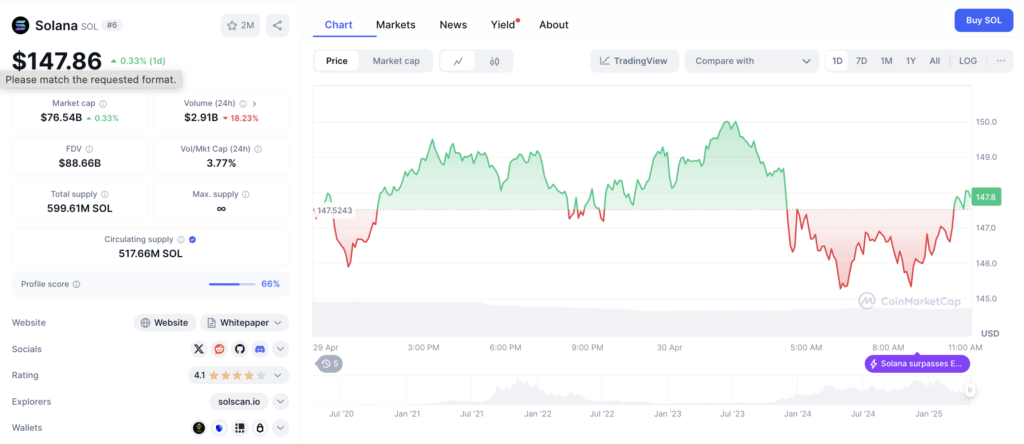Click the 517.66M SOL circulating supply value

150,253
